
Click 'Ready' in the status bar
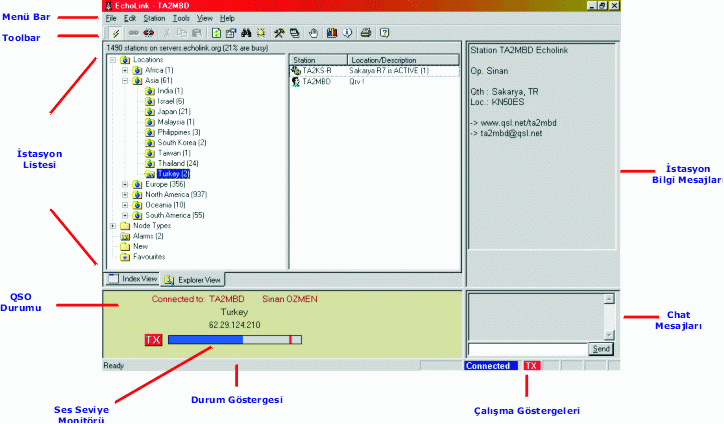click(x=114, y=366)
